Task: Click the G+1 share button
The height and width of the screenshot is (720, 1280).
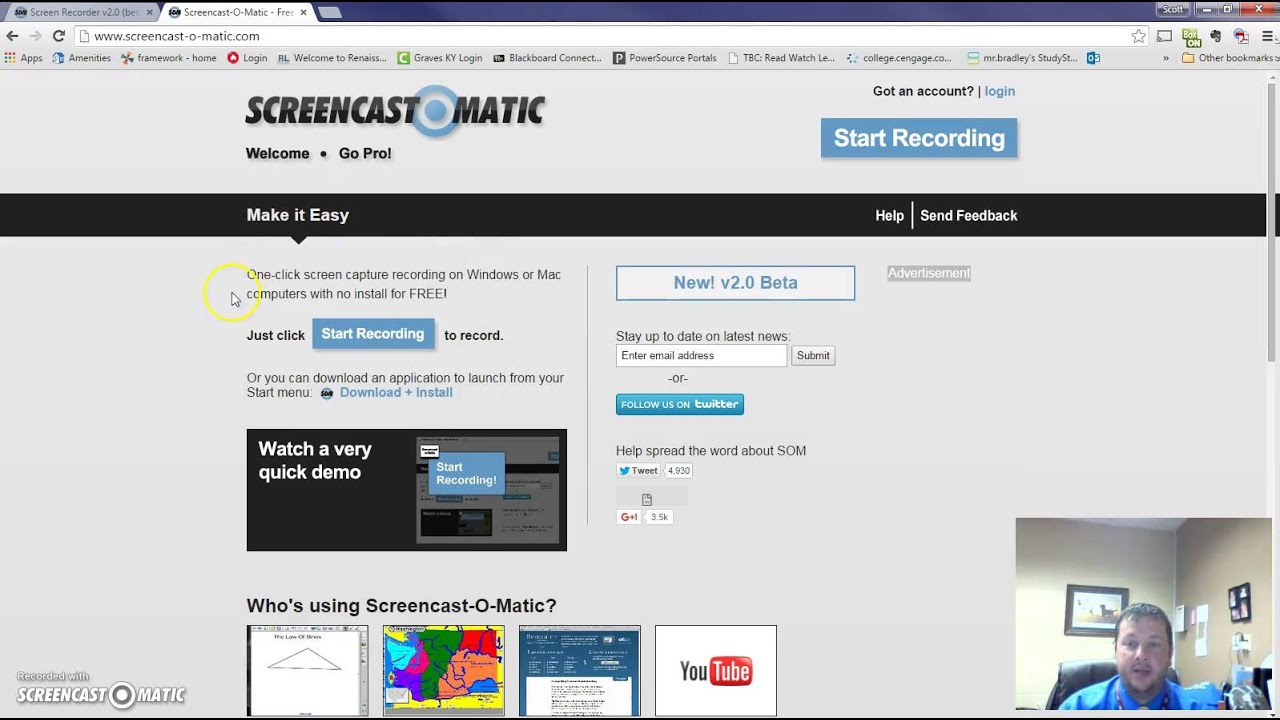Action: click(629, 517)
